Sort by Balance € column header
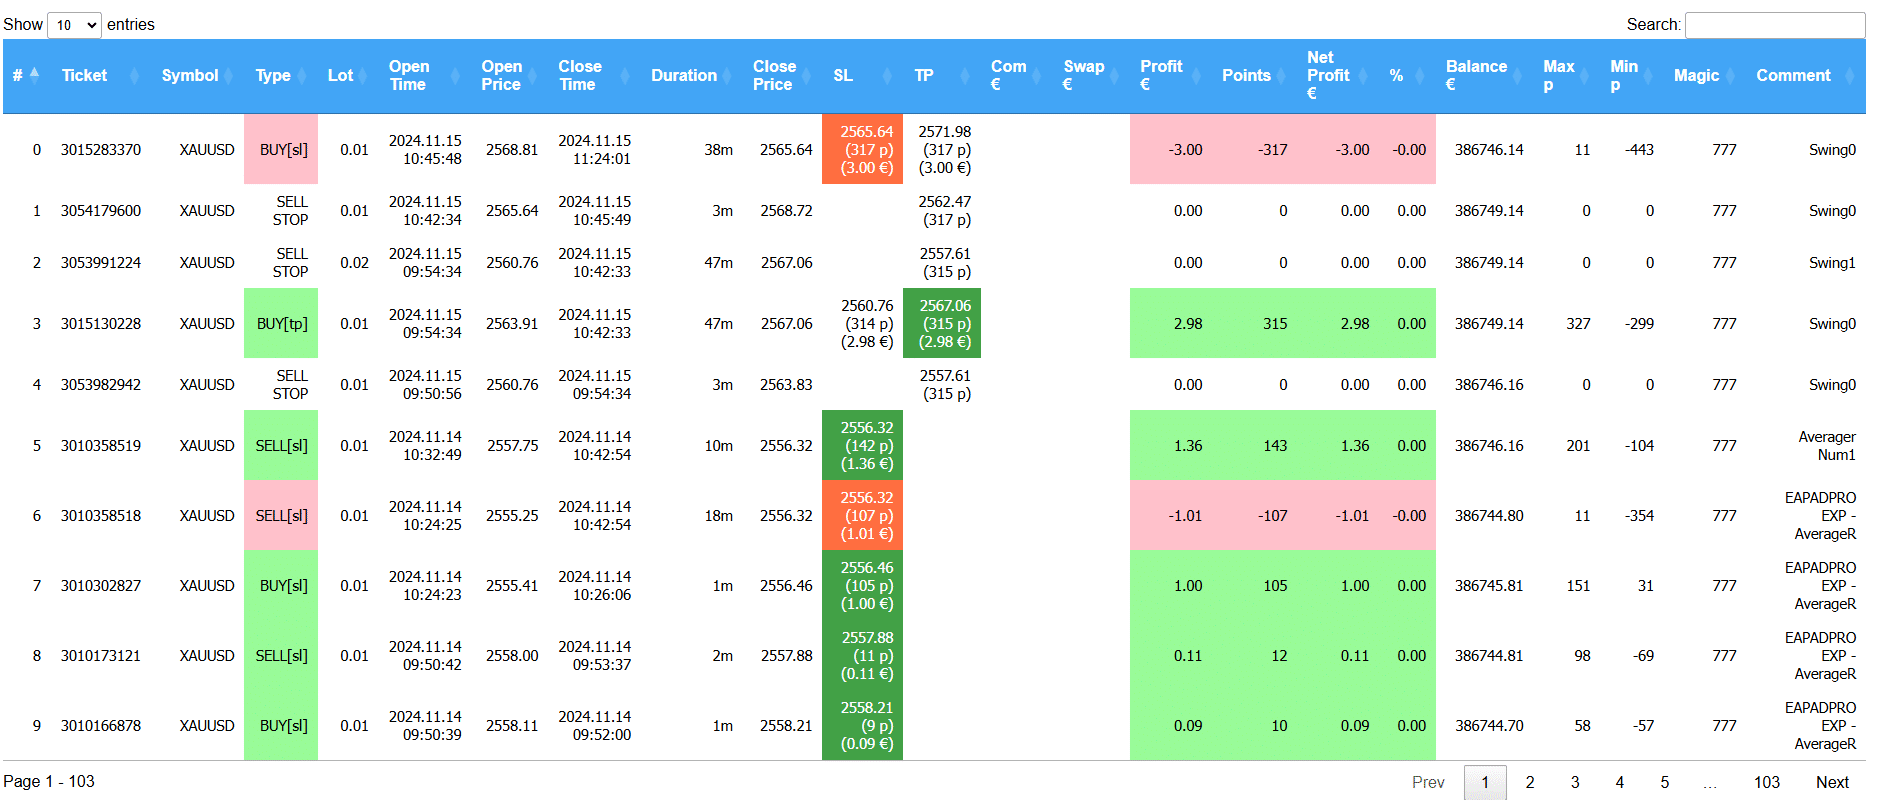 [x=1476, y=76]
